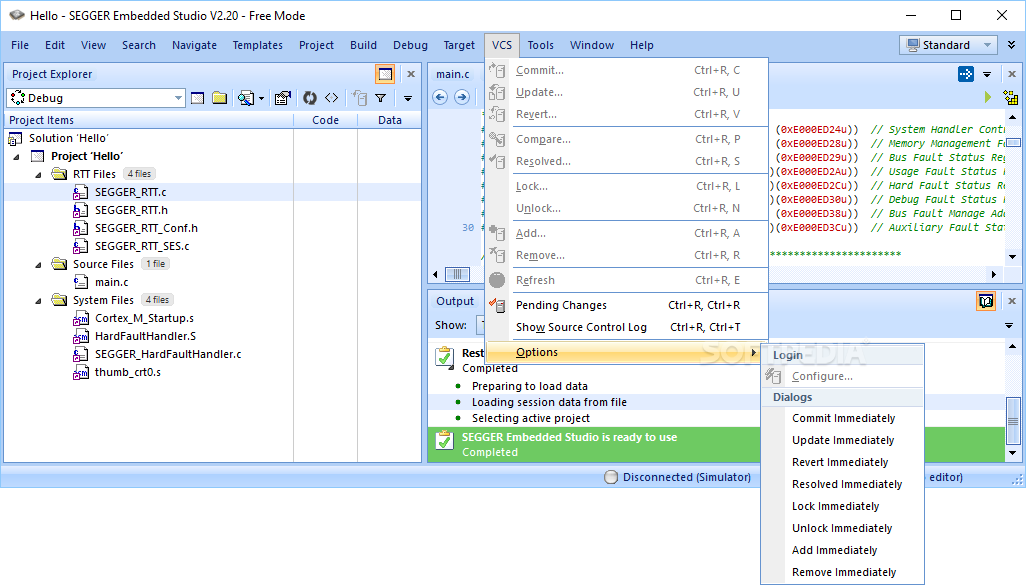The width and height of the screenshot is (1026, 585).
Task: Select thumb_crt0.s in System Files
Action: pos(128,372)
